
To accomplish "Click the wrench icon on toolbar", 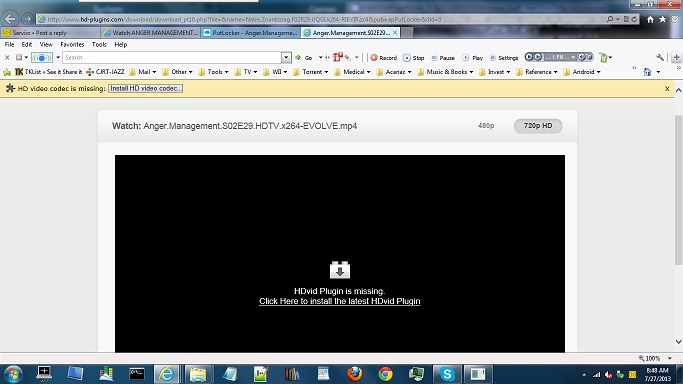I will tap(660, 57).
